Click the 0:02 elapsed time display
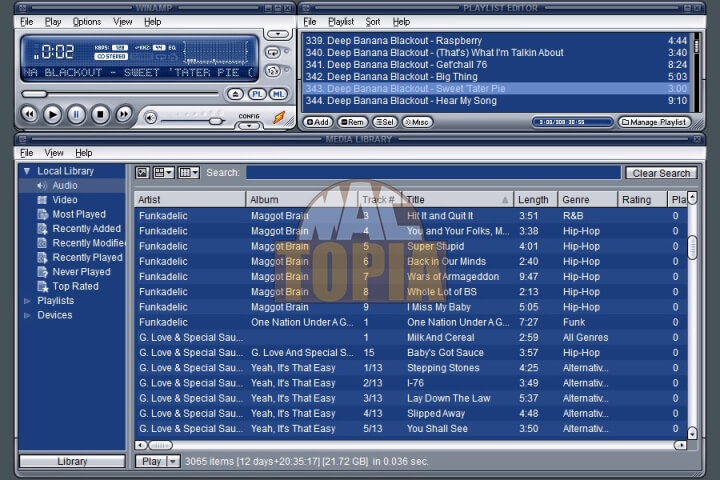Screen dimensions: 720x480 tap(57, 52)
